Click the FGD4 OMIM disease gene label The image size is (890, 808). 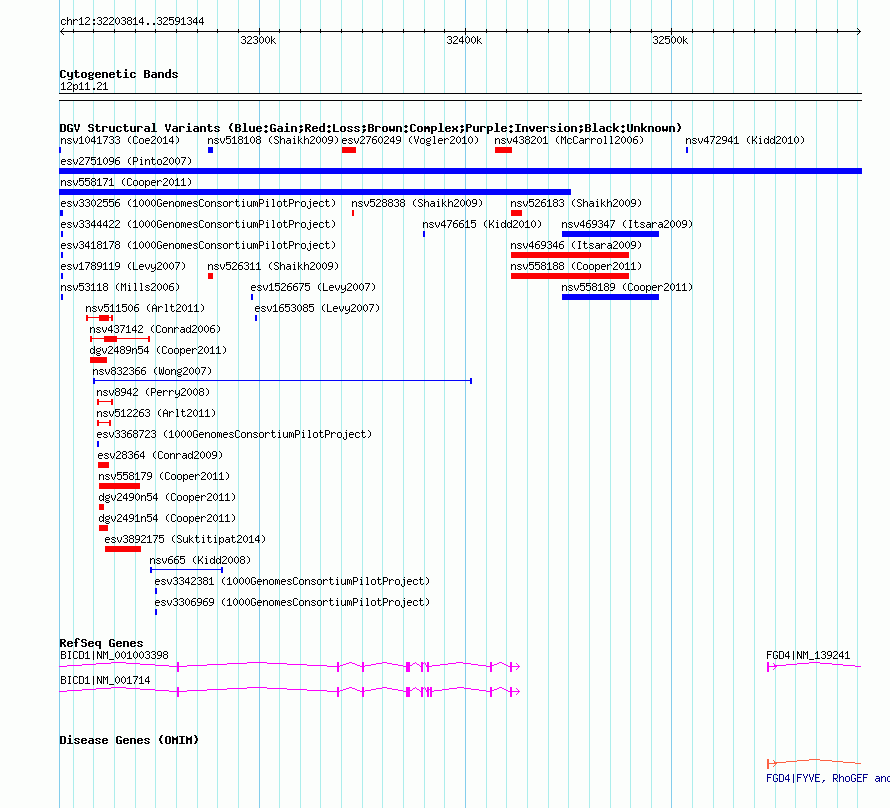pyautogui.click(x=828, y=778)
